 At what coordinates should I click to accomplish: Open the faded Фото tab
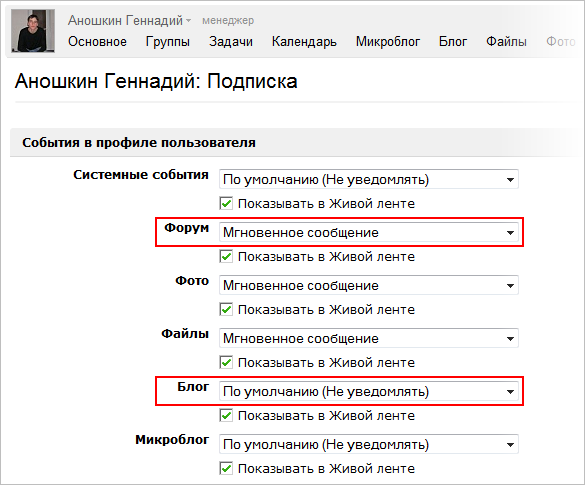561,41
